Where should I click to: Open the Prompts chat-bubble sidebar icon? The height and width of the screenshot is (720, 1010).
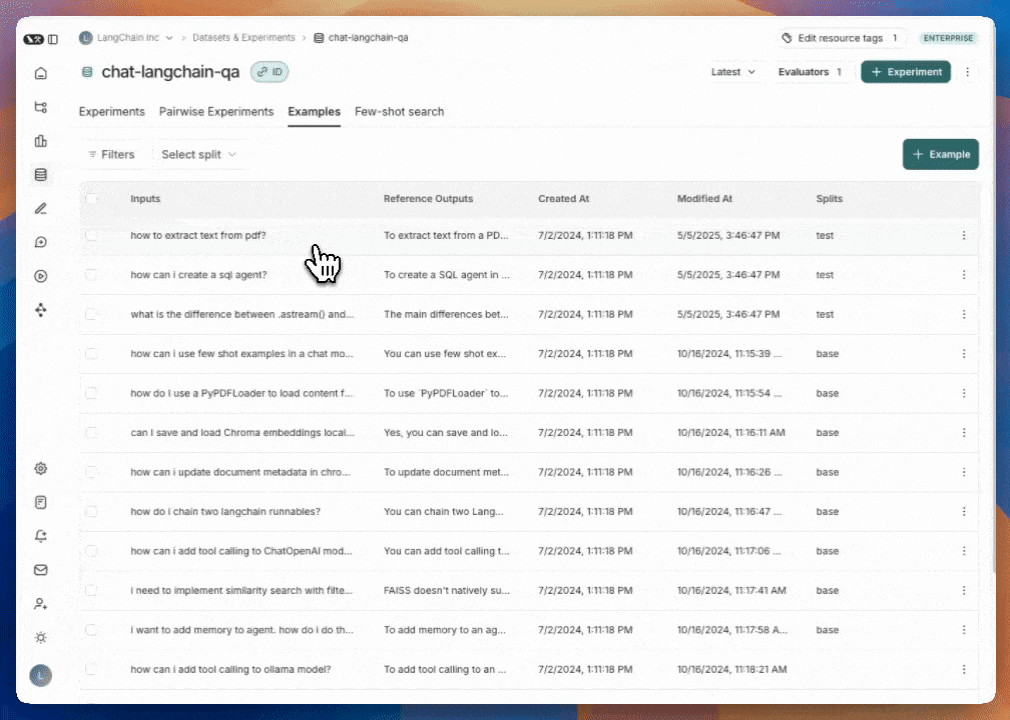(x=40, y=242)
